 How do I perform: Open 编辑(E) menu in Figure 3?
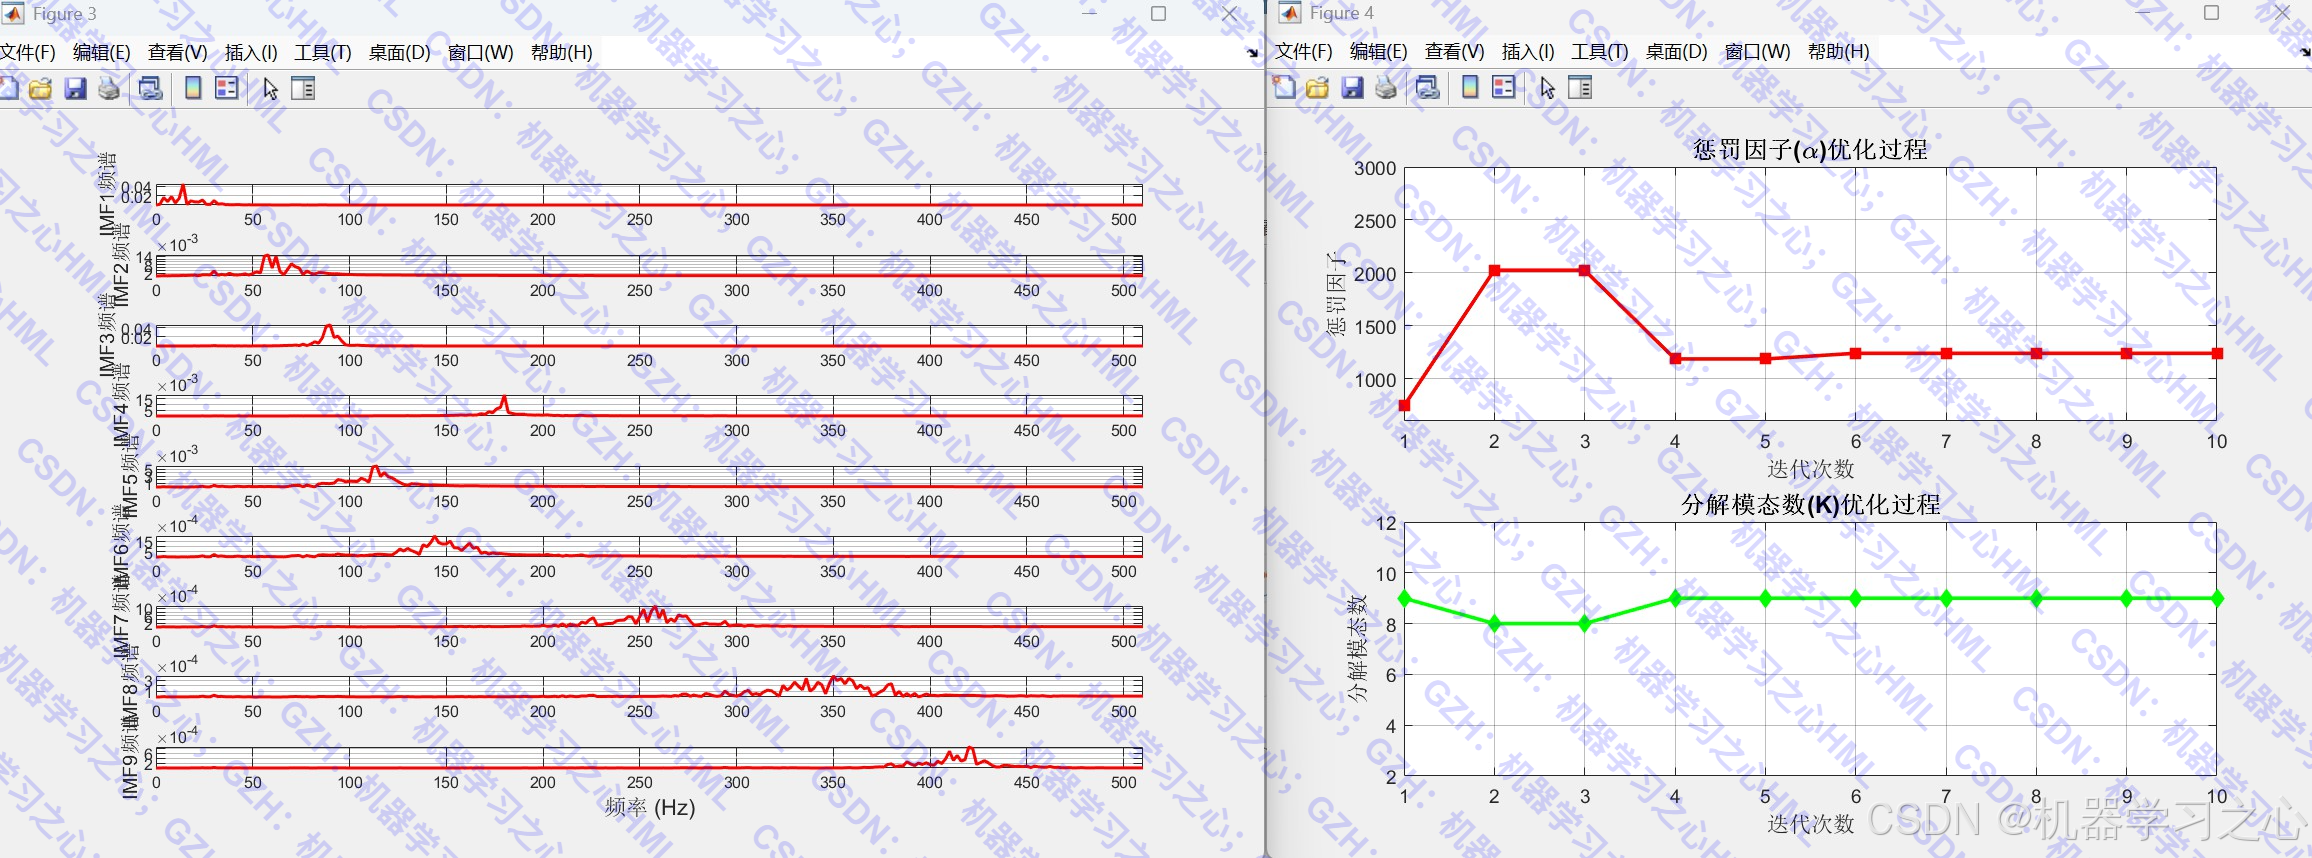(x=102, y=52)
